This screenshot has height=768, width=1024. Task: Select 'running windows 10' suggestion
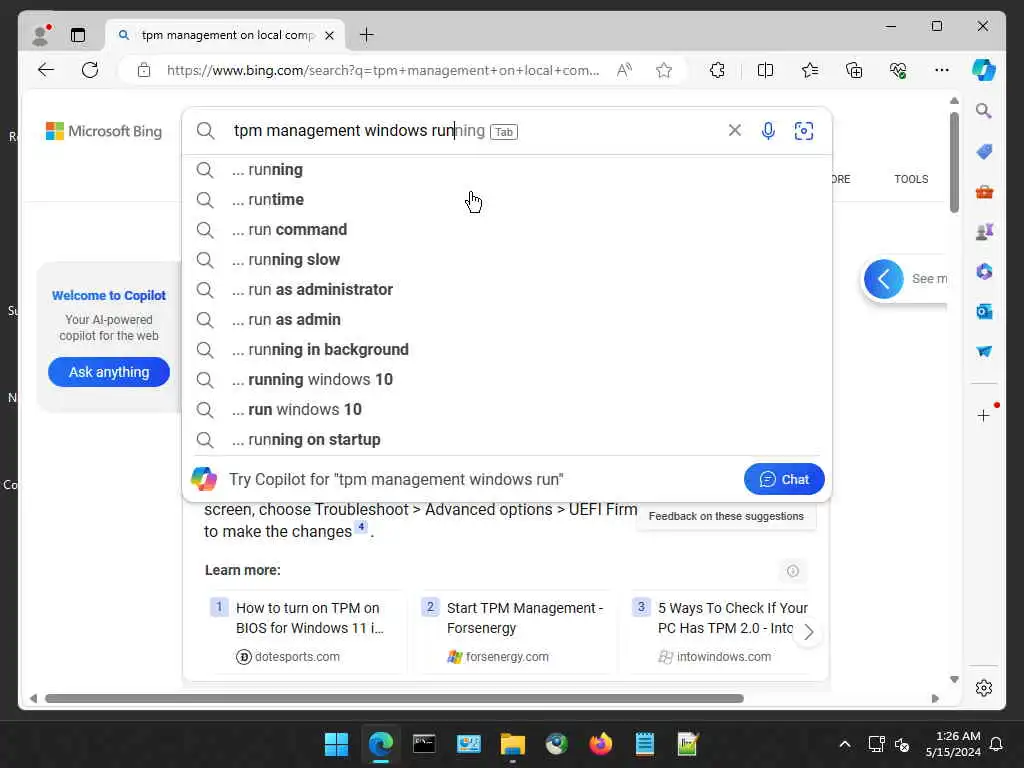point(507,380)
